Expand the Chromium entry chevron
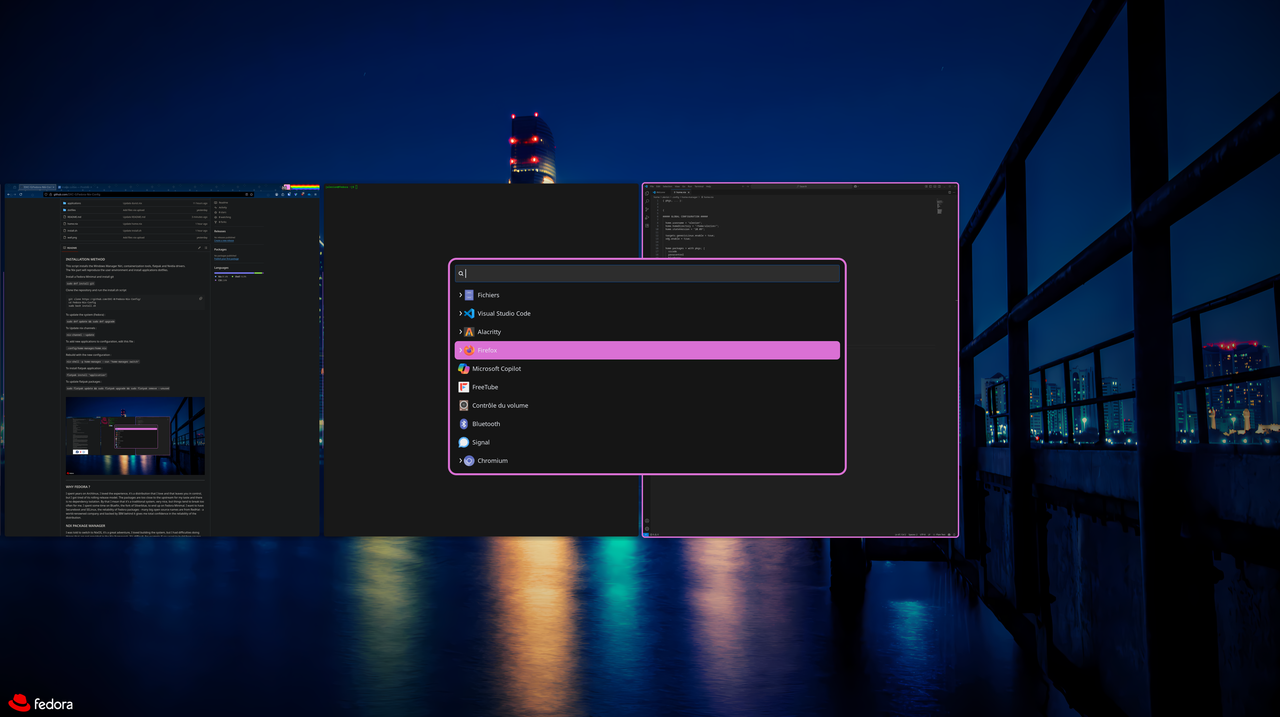This screenshot has width=1280, height=717. [461, 460]
